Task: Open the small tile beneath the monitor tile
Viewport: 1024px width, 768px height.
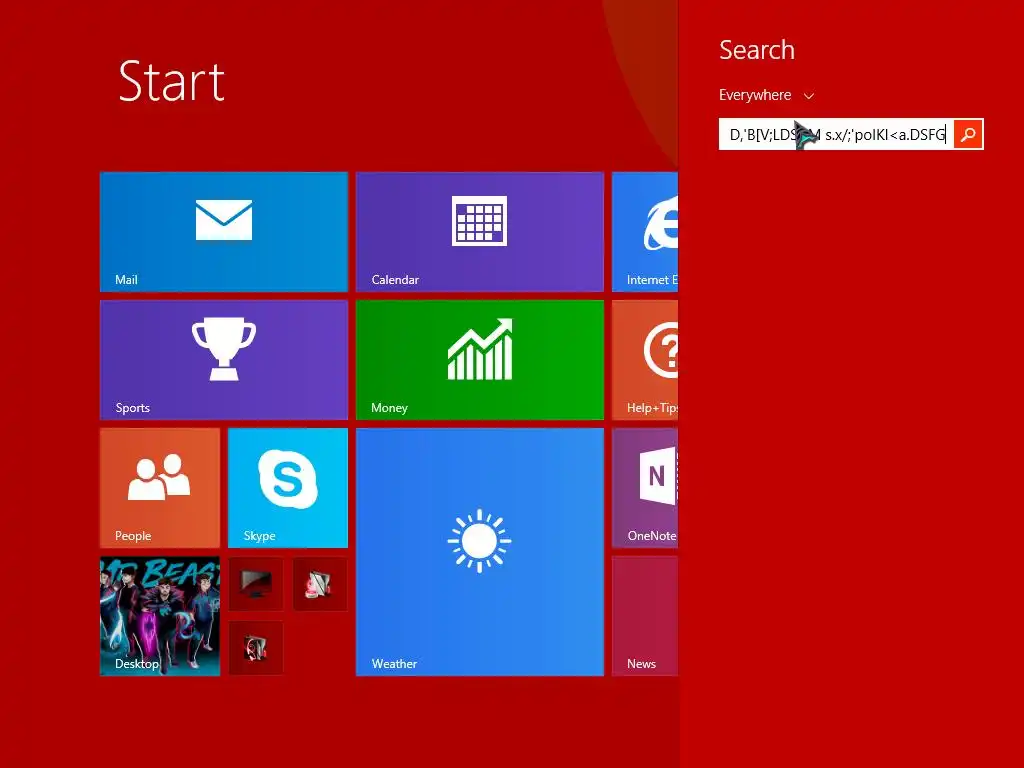Action: 256,648
